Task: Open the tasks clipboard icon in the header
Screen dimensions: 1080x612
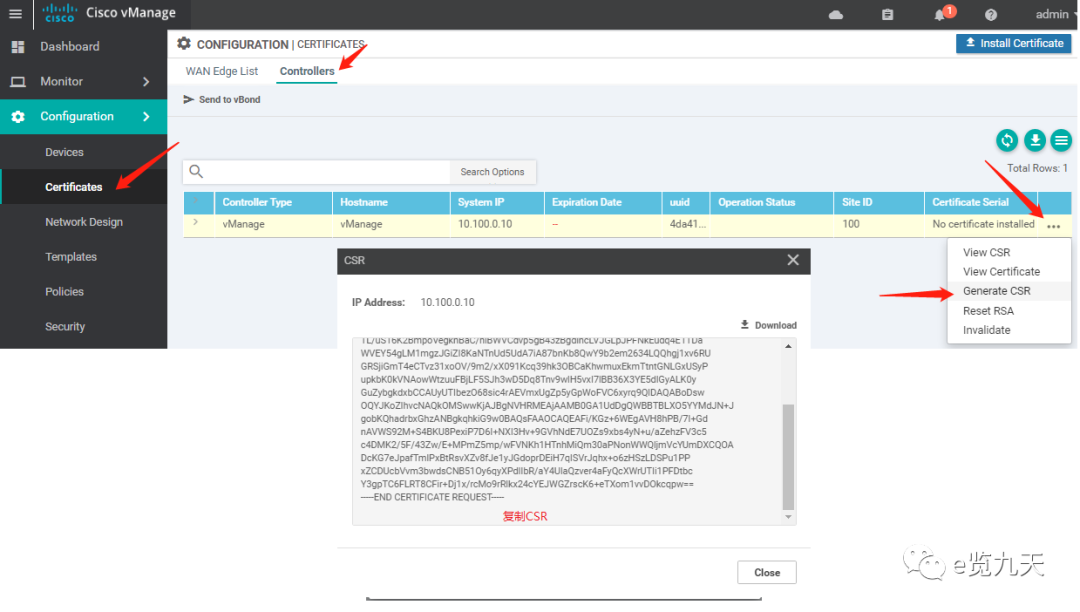Action: coord(887,14)
